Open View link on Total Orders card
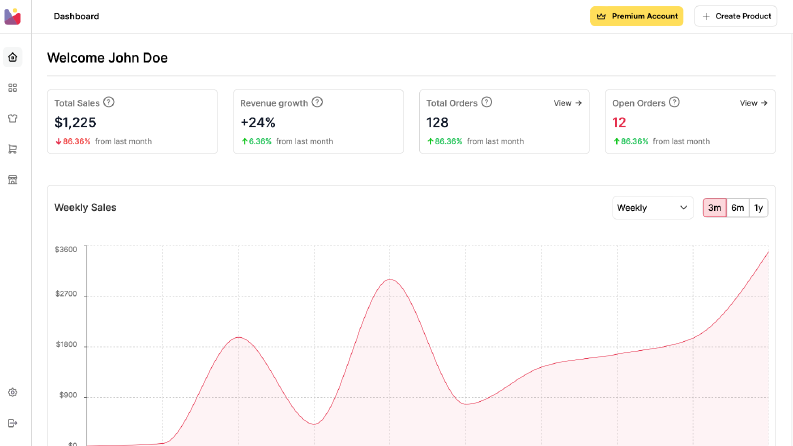 pyautogui.click(x=567, y=103)
